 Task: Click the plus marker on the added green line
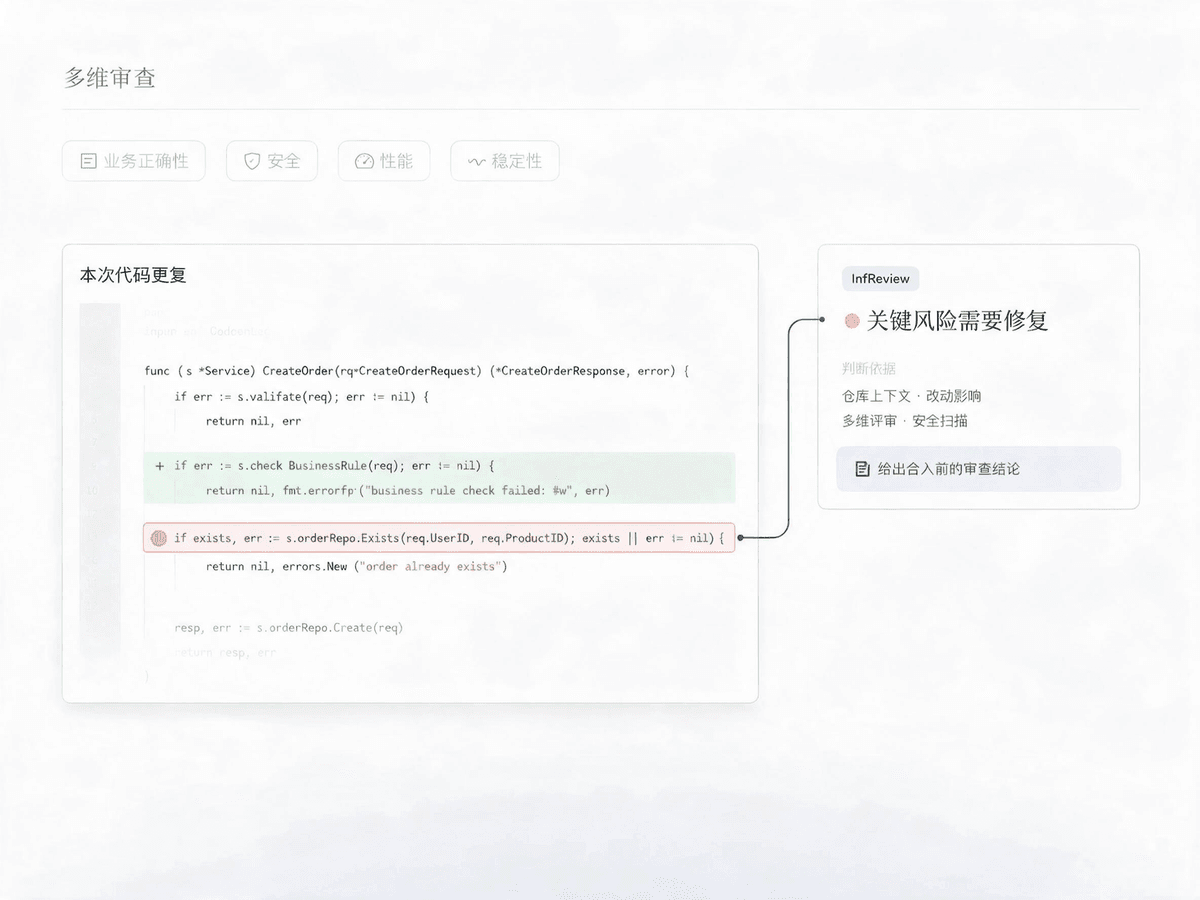(160, 466)
